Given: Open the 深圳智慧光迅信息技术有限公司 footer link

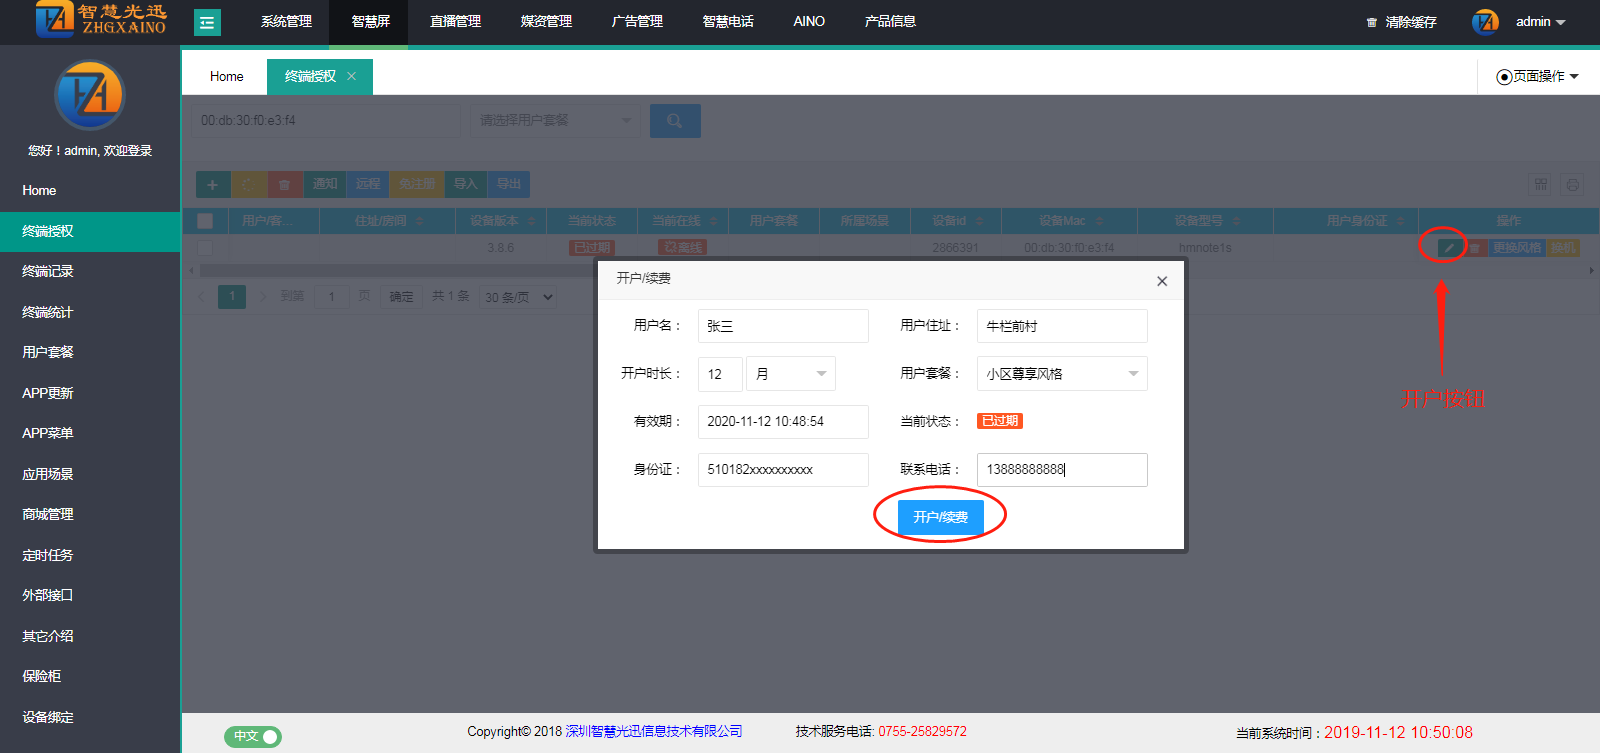Looking at the screenshot, I should [654, 731].
